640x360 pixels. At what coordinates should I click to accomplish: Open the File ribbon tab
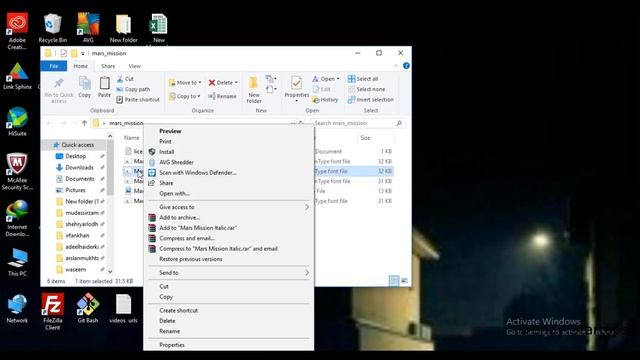(53, 66)
